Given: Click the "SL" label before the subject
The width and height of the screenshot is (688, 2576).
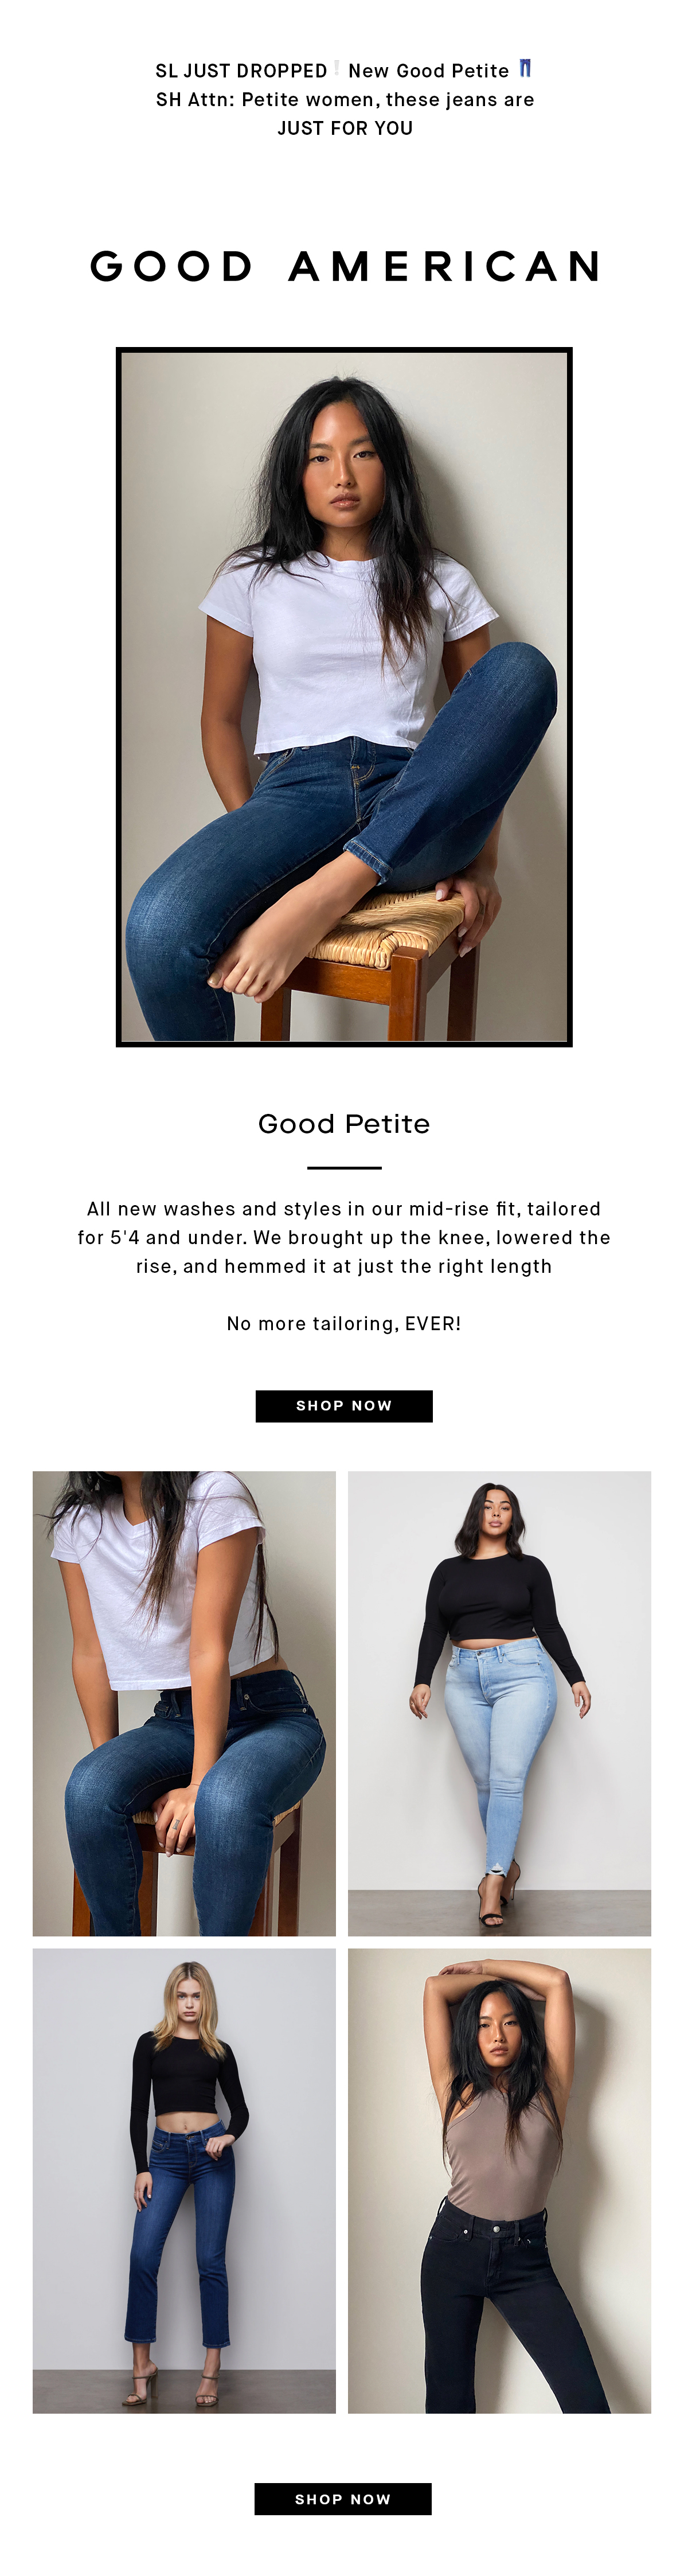Looking at the screenshot, I should (166, 71).
